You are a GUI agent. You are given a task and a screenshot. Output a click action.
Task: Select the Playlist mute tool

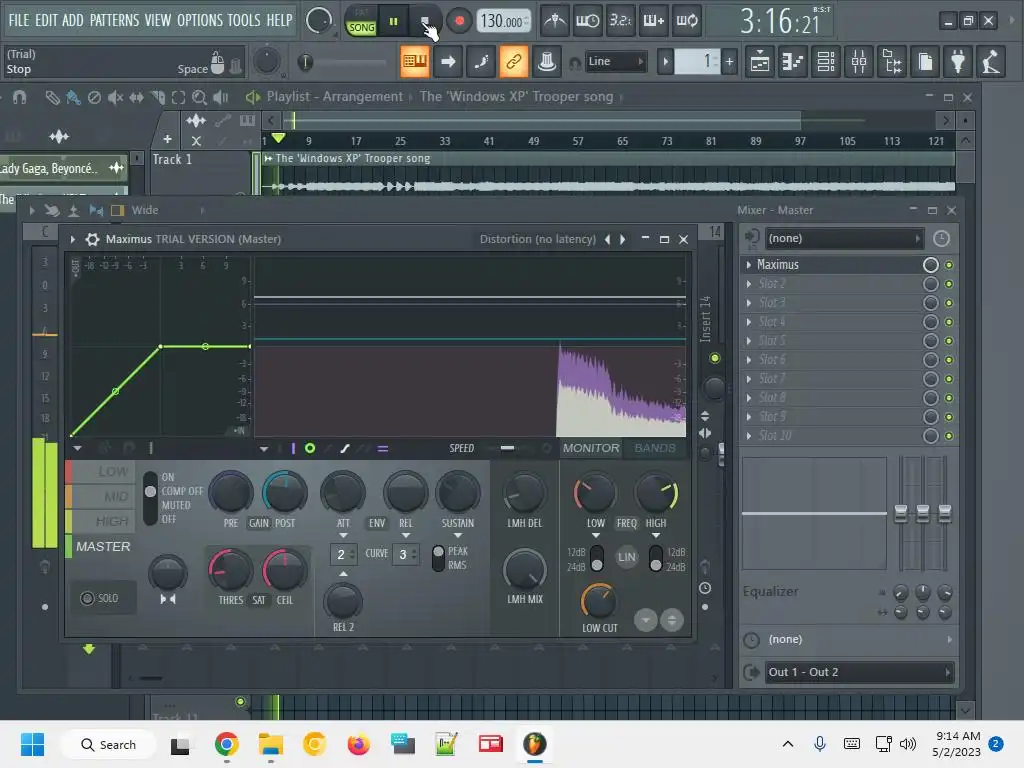point(116,98)
